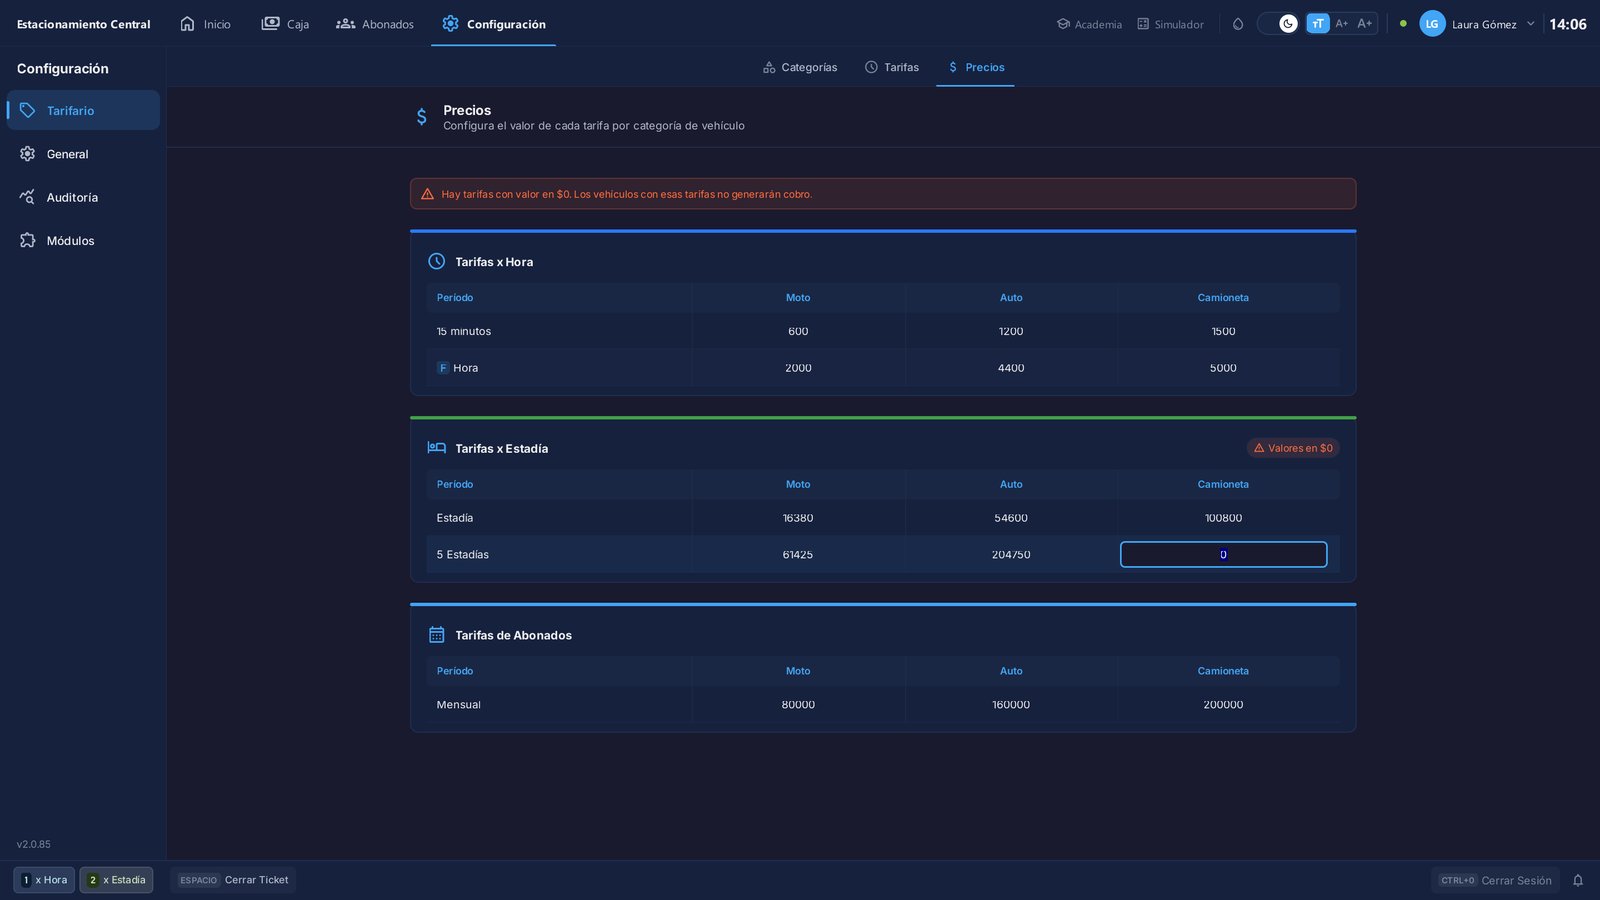Viewport: 1600px width, 900px height.
Task: Edit 15 minutos Moto price 600
Action: [x=798, y=331]
